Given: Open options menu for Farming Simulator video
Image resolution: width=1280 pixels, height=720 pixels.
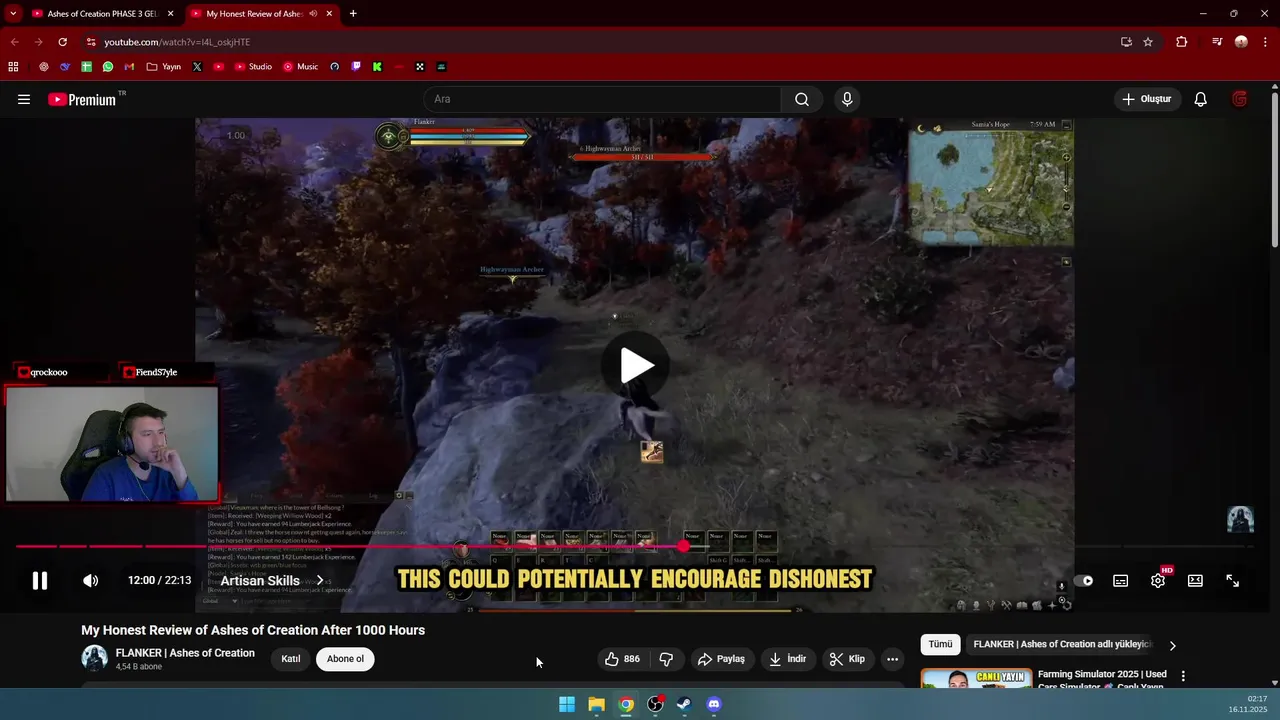Looking at the screenshot, I should [1183, 676].
